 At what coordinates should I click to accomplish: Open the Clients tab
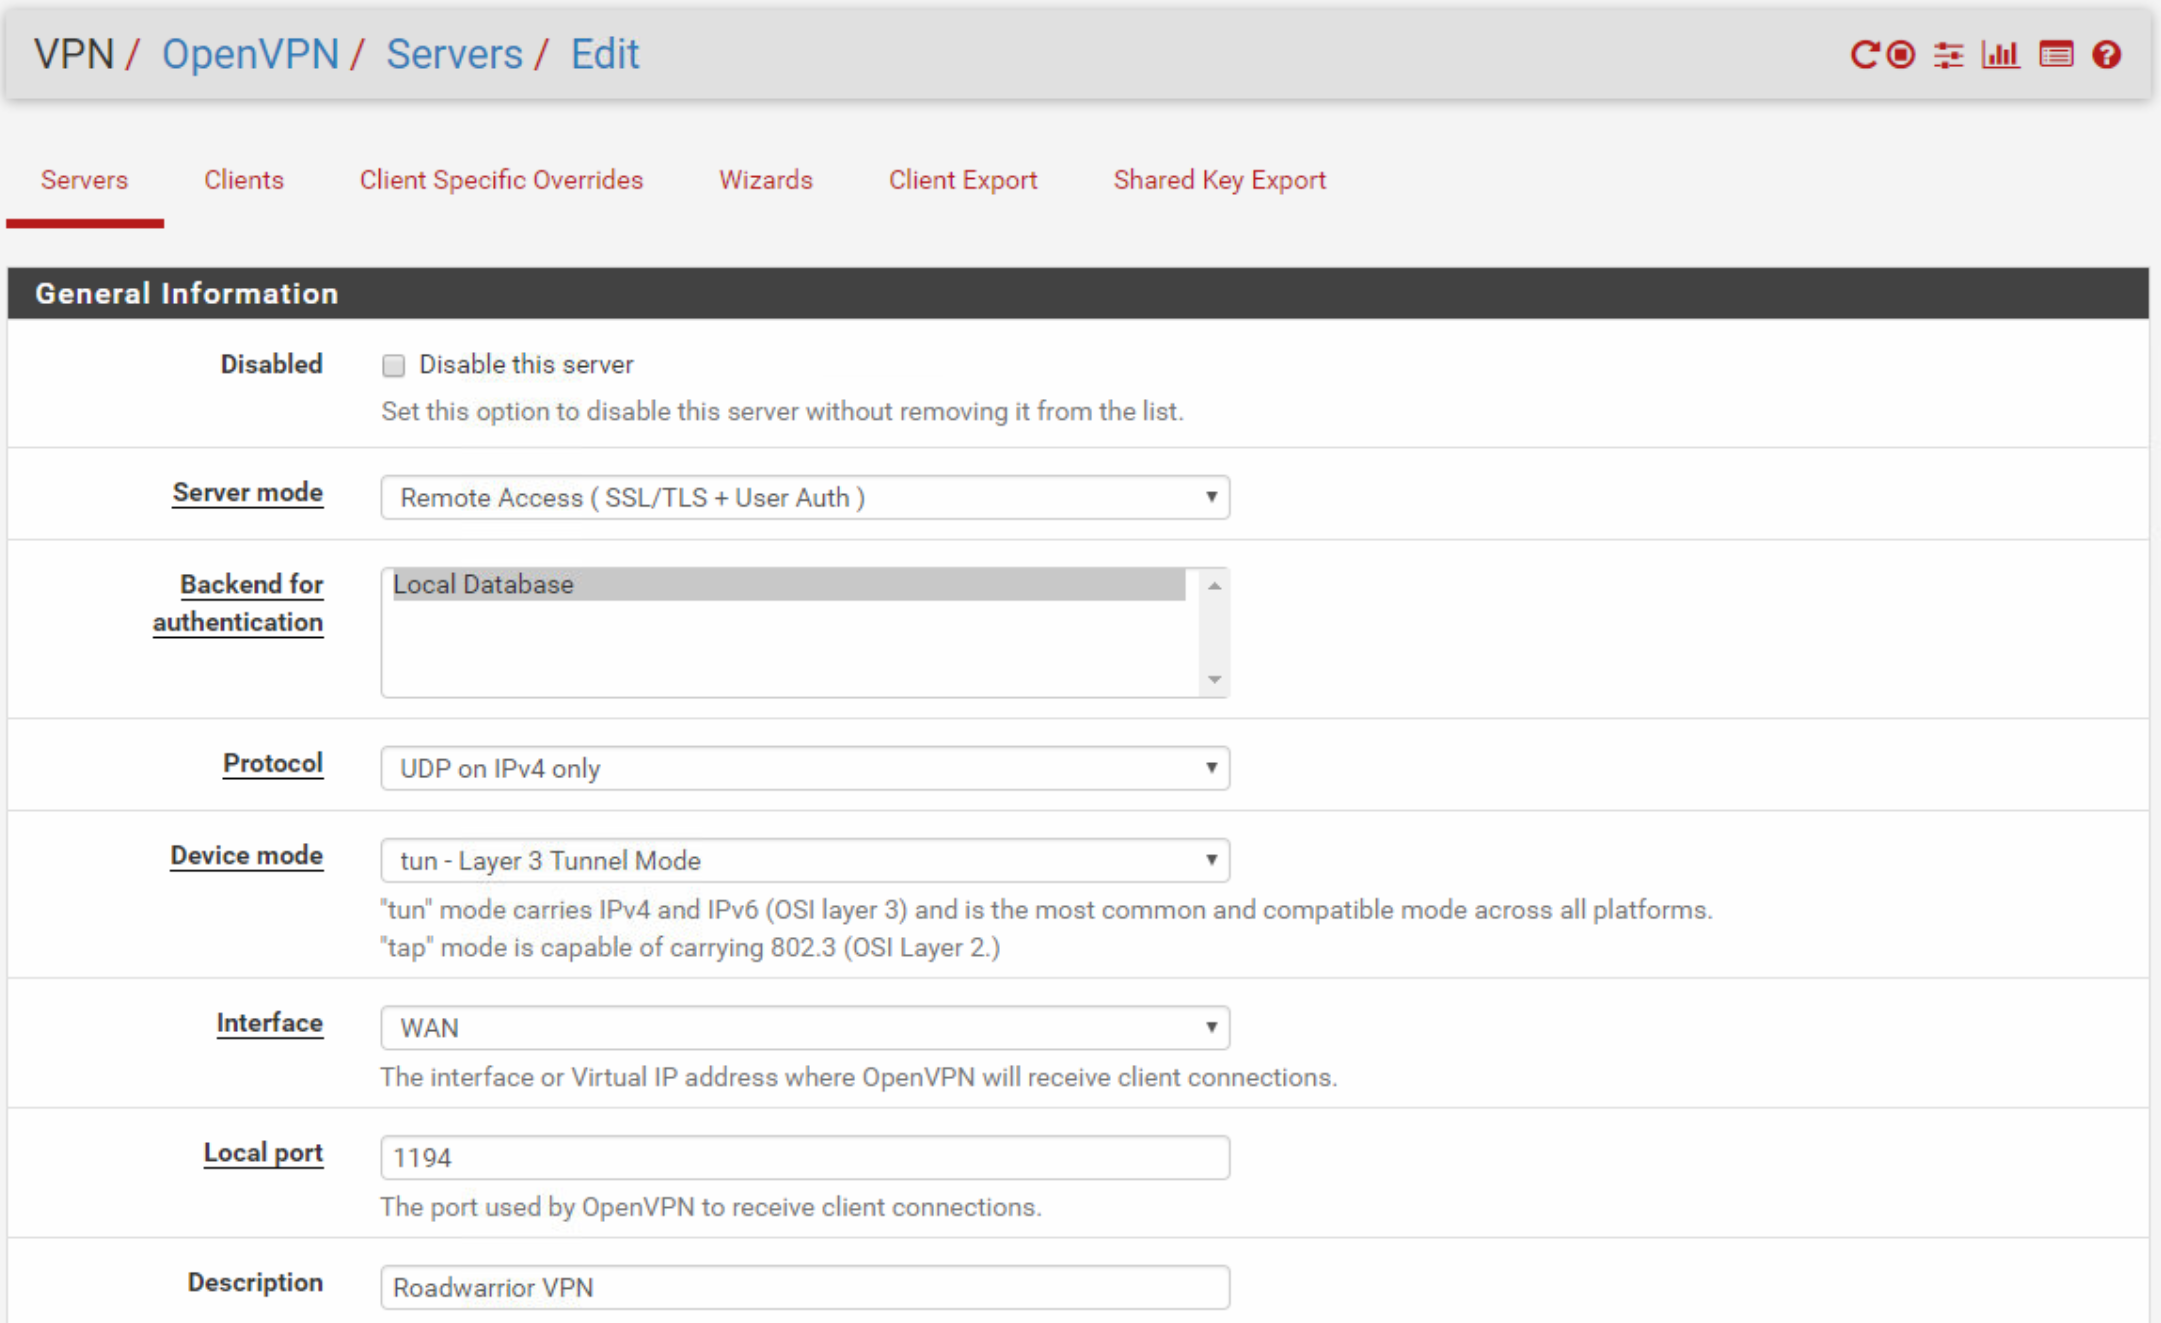(242, 179)
